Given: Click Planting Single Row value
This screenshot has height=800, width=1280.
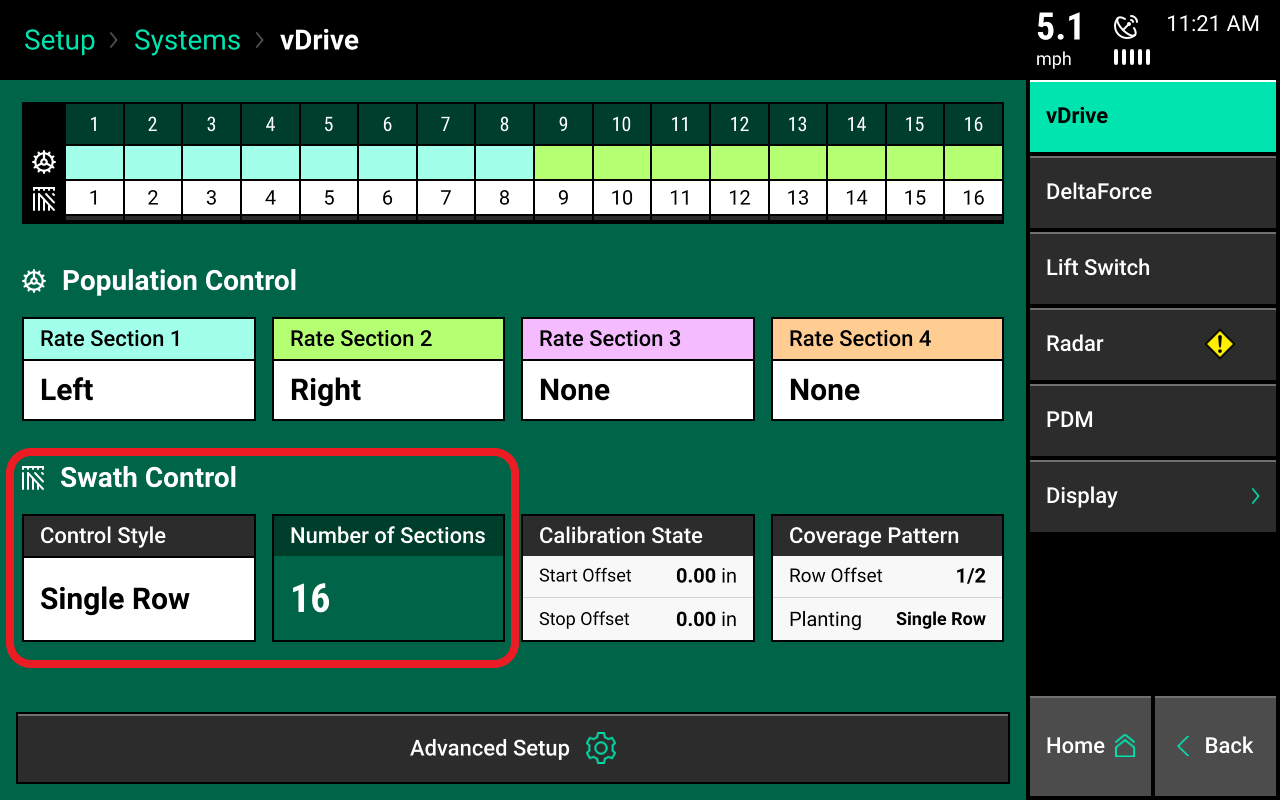Looking at the screenshot, I should click(941, 619).
